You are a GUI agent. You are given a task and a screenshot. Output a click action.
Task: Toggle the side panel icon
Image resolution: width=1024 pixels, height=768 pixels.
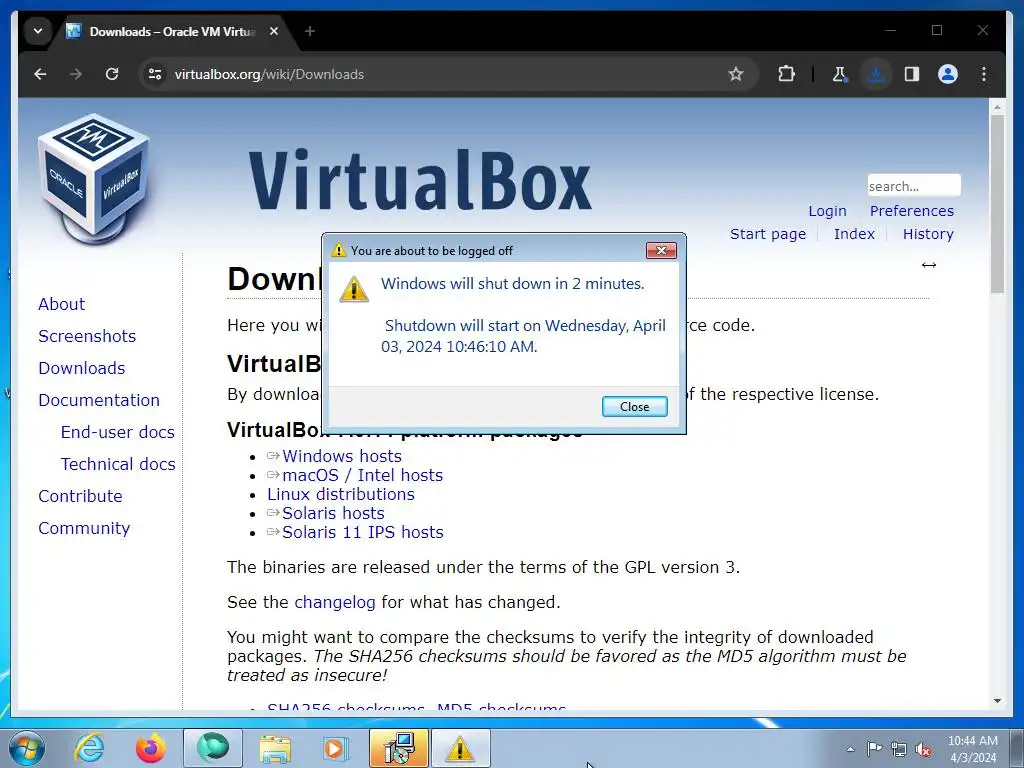pos(912,74)
